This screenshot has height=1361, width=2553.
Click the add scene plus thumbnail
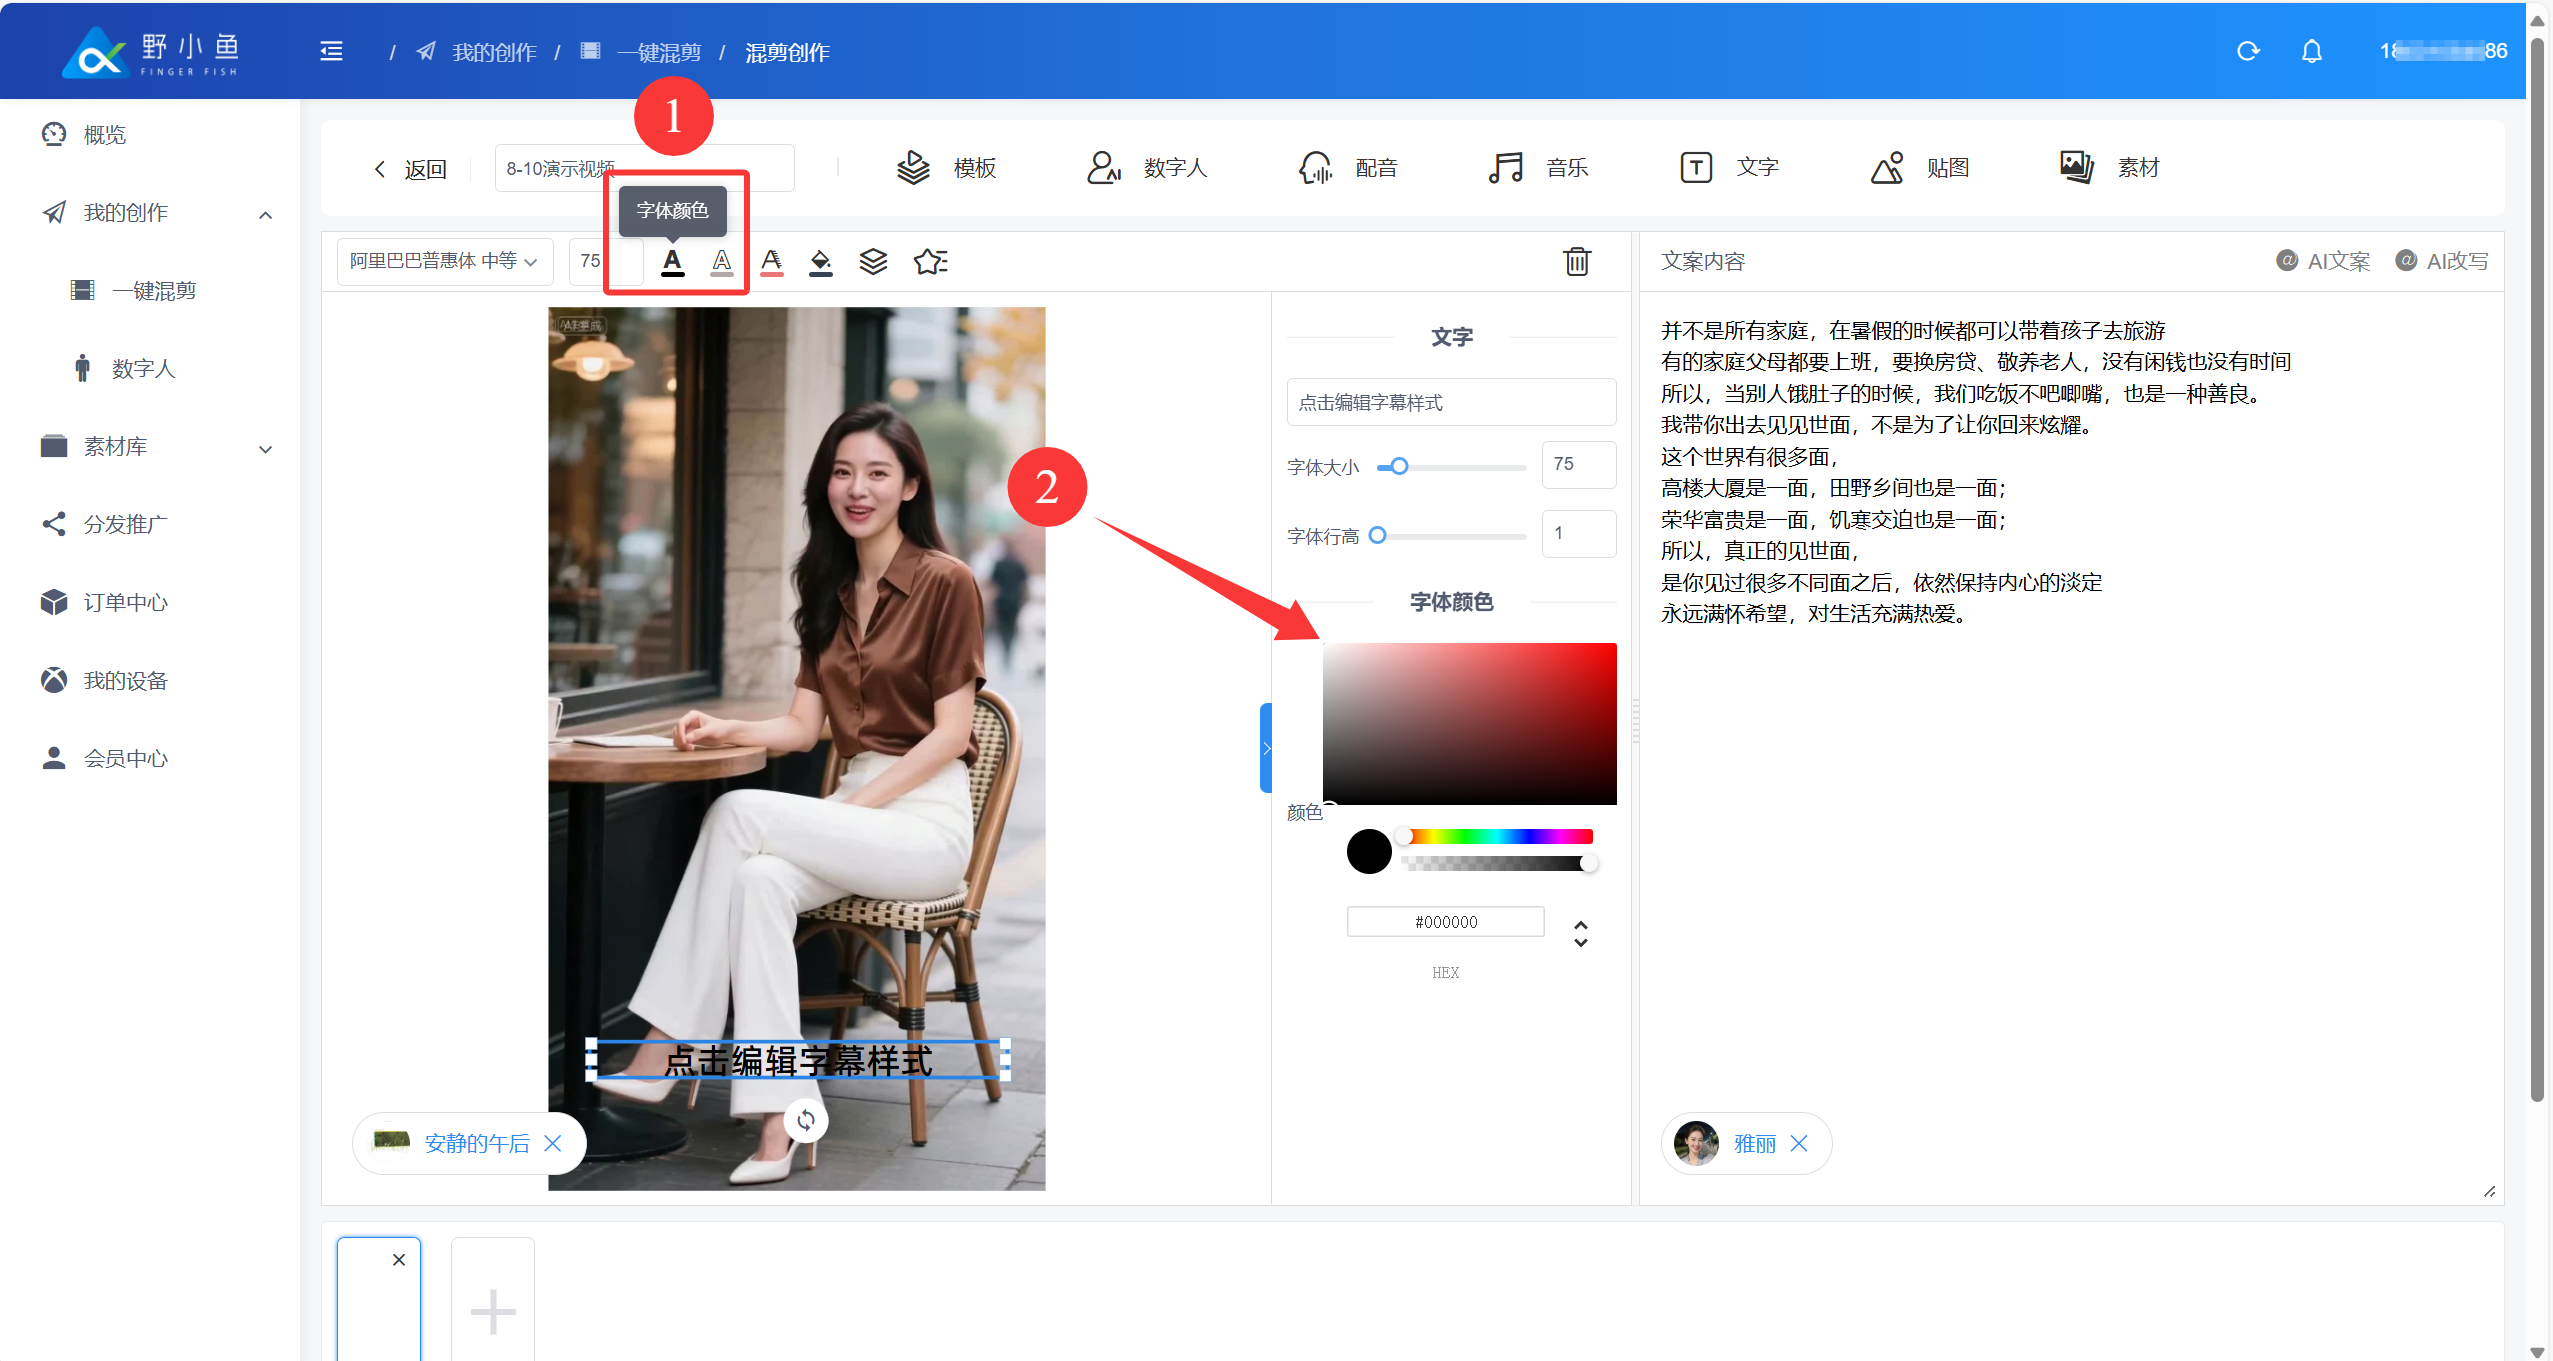(492, 1310)
